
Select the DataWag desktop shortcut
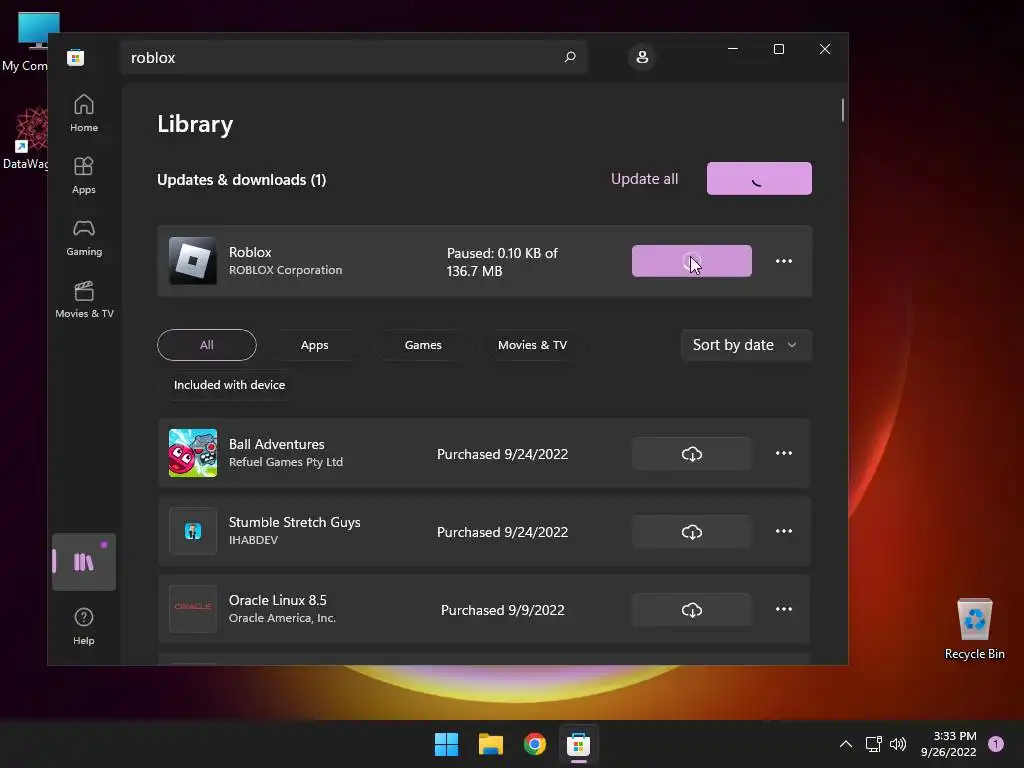(25, 139)
